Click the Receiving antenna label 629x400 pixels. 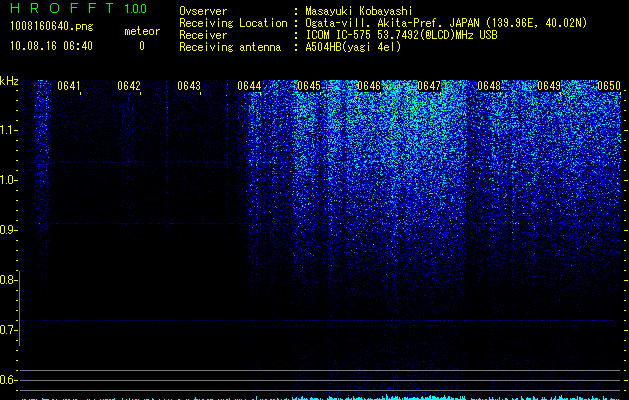230,47
